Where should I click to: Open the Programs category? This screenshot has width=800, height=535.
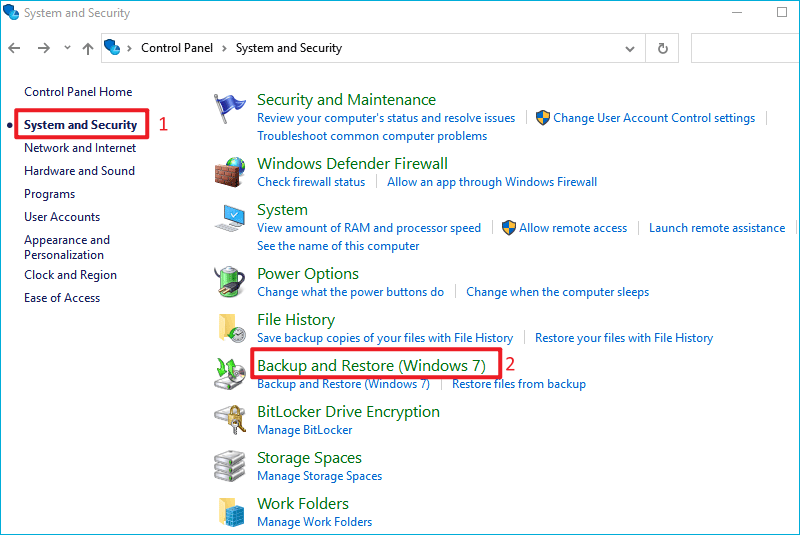click(49, 194)
